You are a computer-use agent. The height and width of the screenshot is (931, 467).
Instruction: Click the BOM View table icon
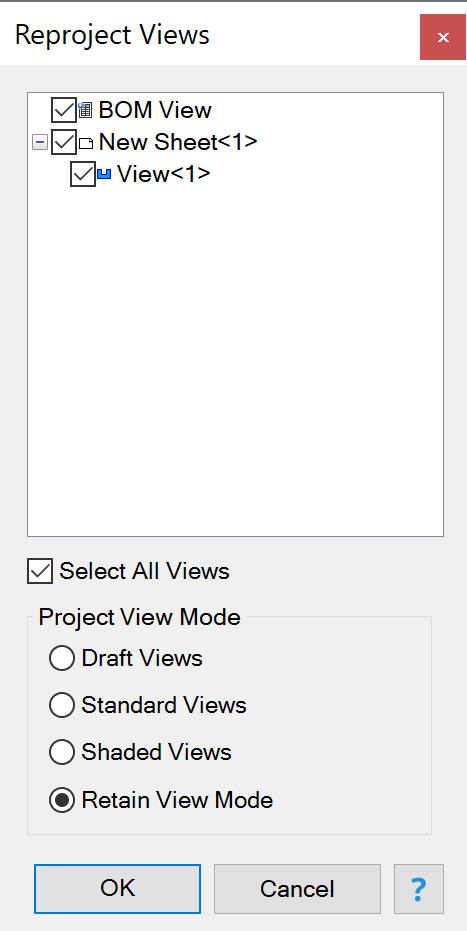click(x=85, y=110)
